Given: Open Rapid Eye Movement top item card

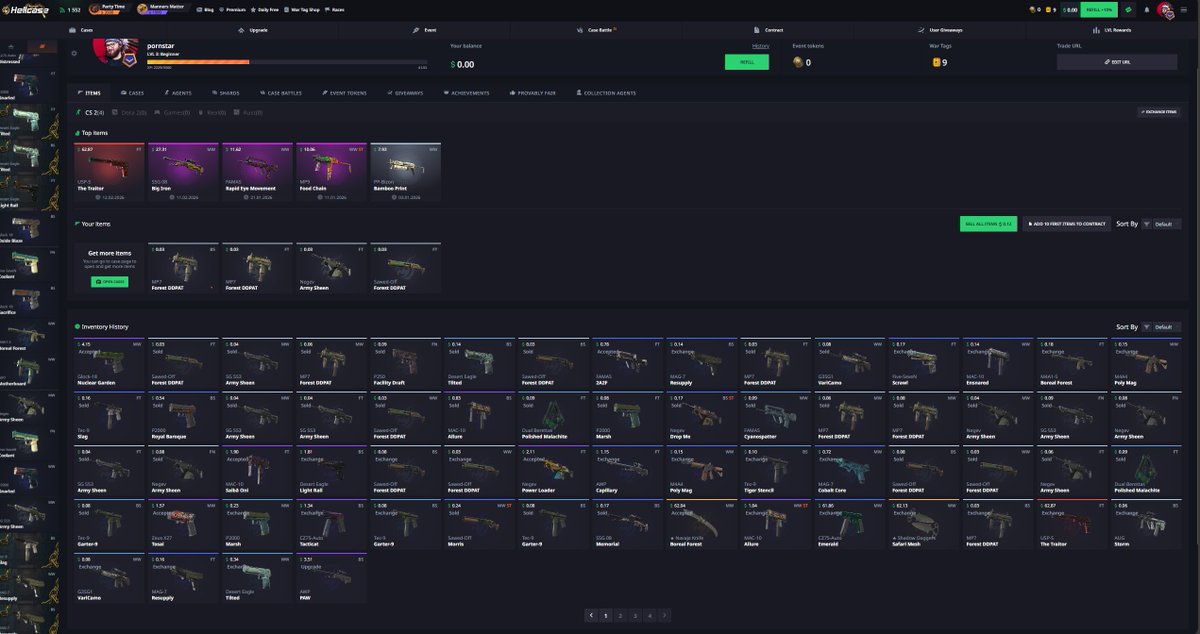Looking at the screenshot, I should pyautogui.click(x=257, y=173).
